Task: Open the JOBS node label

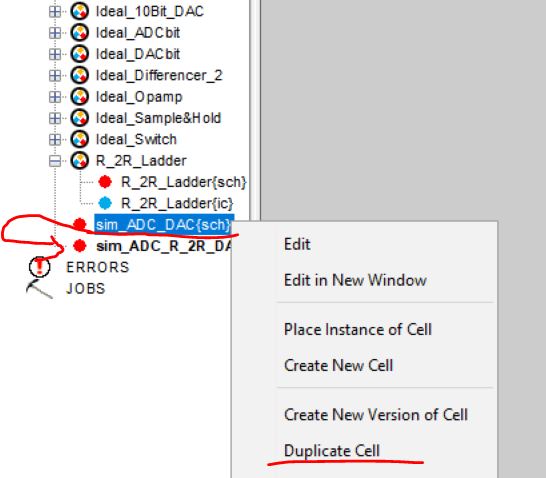Action: [x=86, y=289]
